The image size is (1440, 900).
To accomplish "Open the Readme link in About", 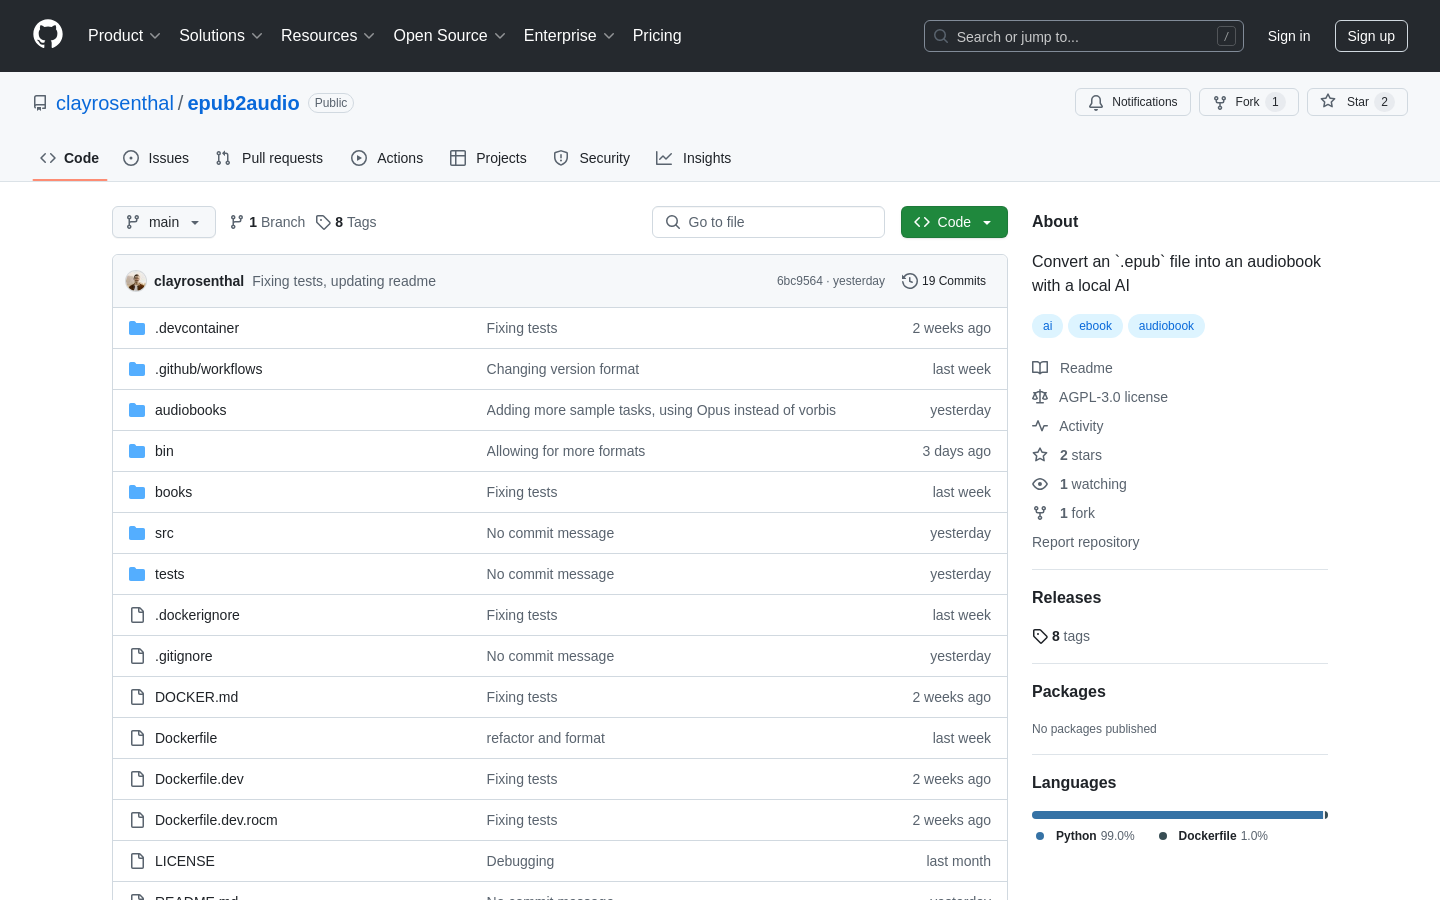I will 1073,368.
